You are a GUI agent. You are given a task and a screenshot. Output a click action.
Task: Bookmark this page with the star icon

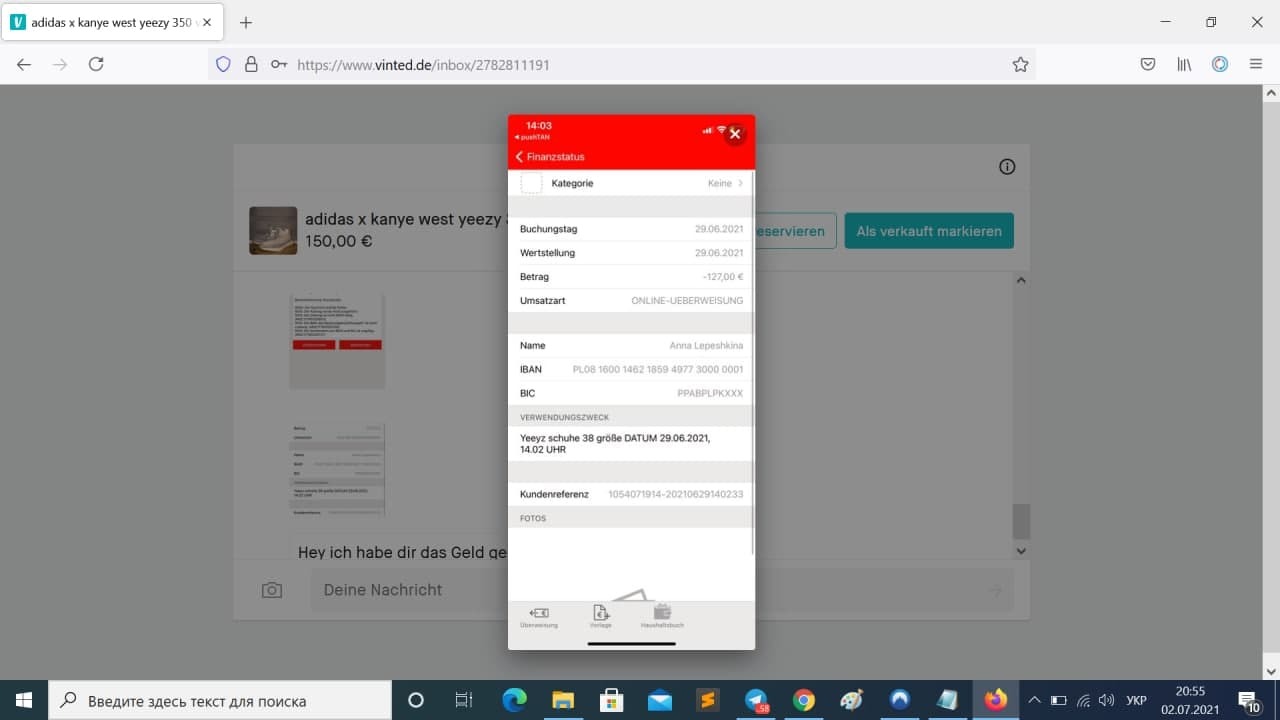1020,64
